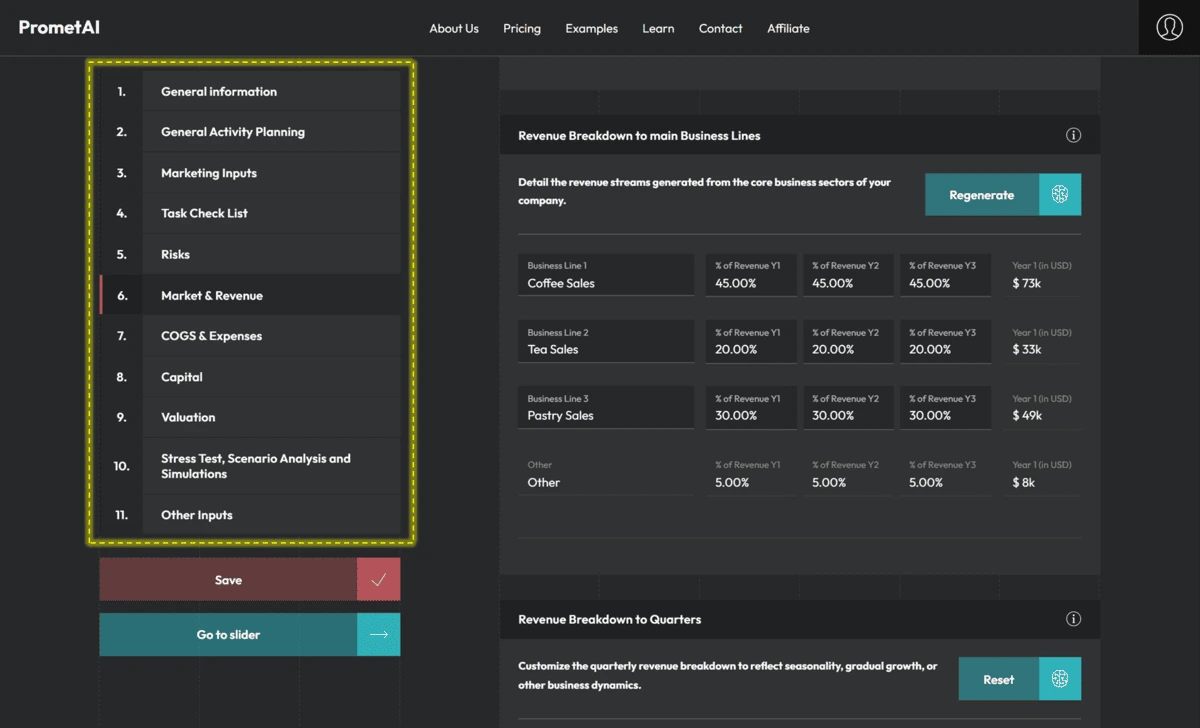Open the About Us page
1200x728 pixels.
point(454,28)
